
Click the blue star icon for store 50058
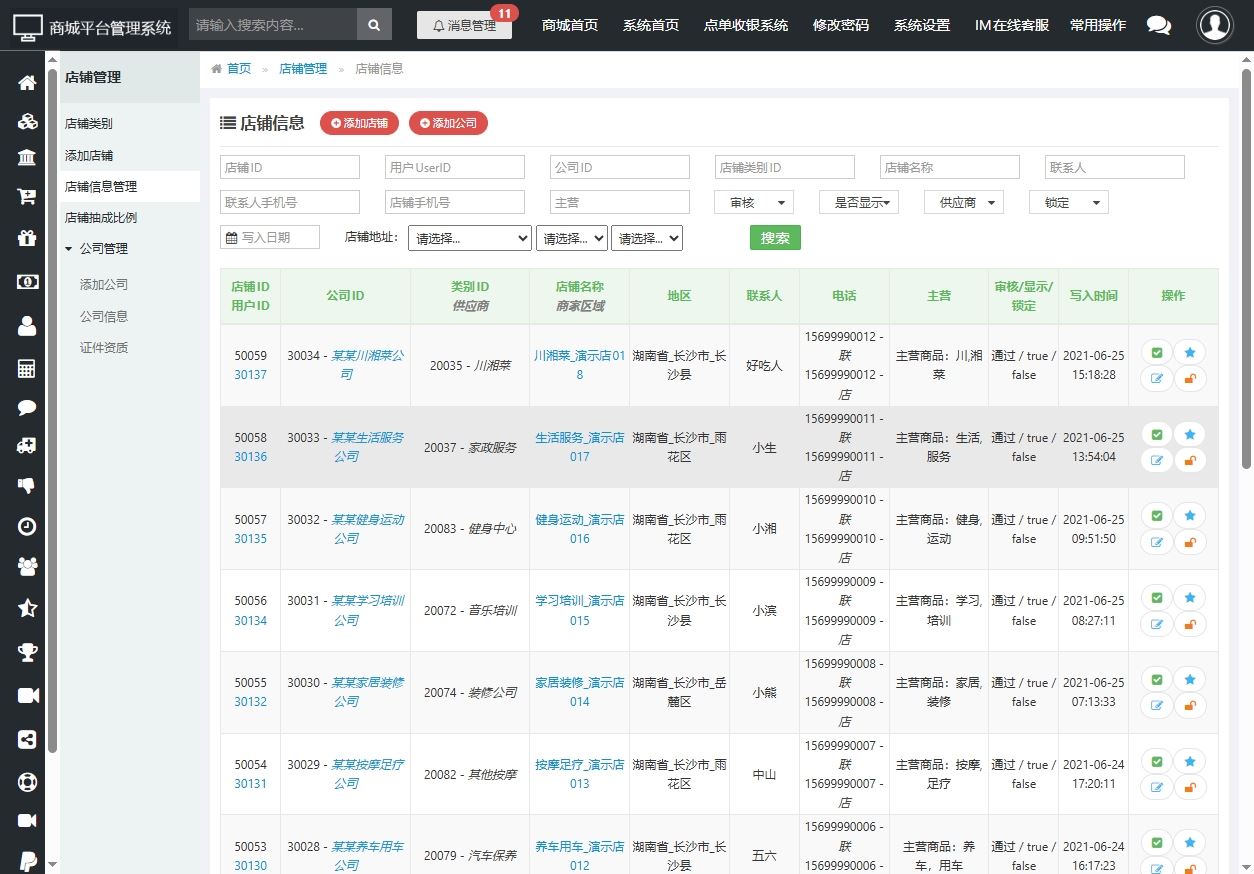(1190, 434)
